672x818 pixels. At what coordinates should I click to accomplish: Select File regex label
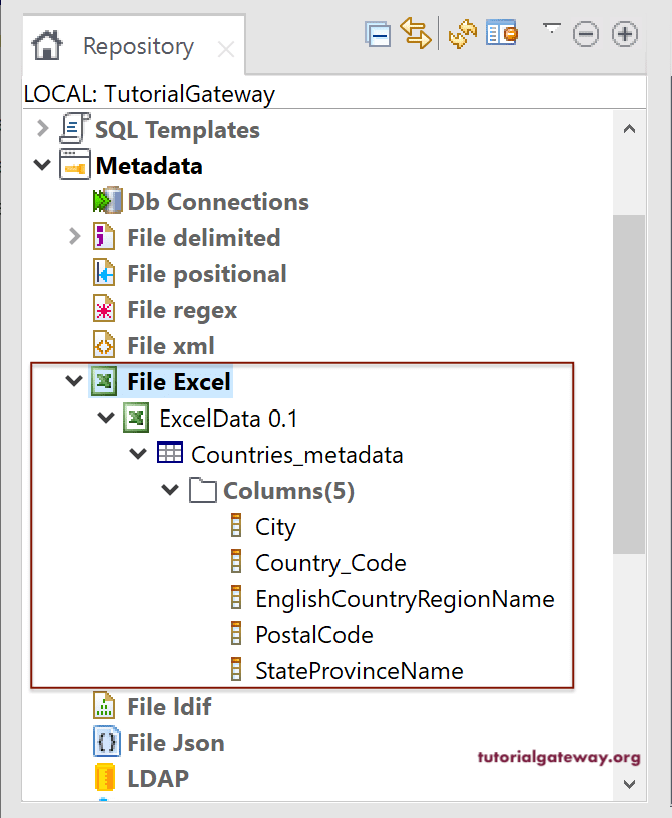pos(182,311)
